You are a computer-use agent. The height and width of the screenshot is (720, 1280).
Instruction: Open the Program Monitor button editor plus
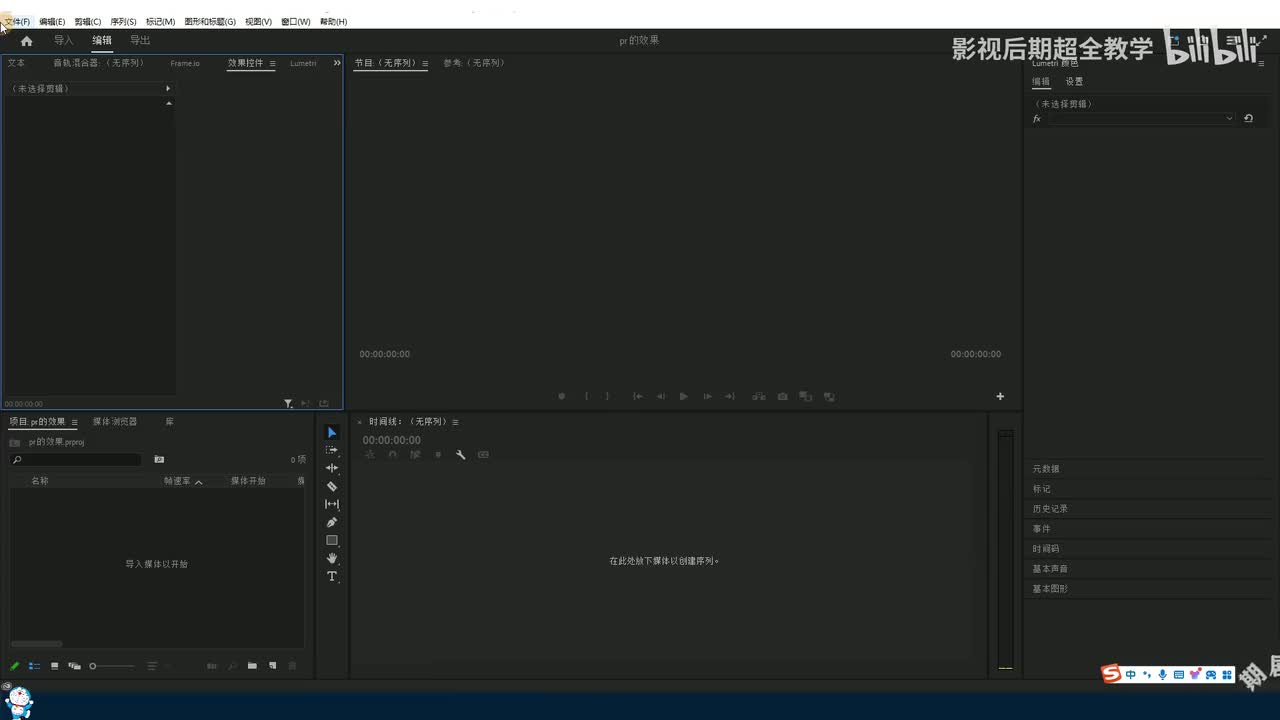tap(1000, 396)
